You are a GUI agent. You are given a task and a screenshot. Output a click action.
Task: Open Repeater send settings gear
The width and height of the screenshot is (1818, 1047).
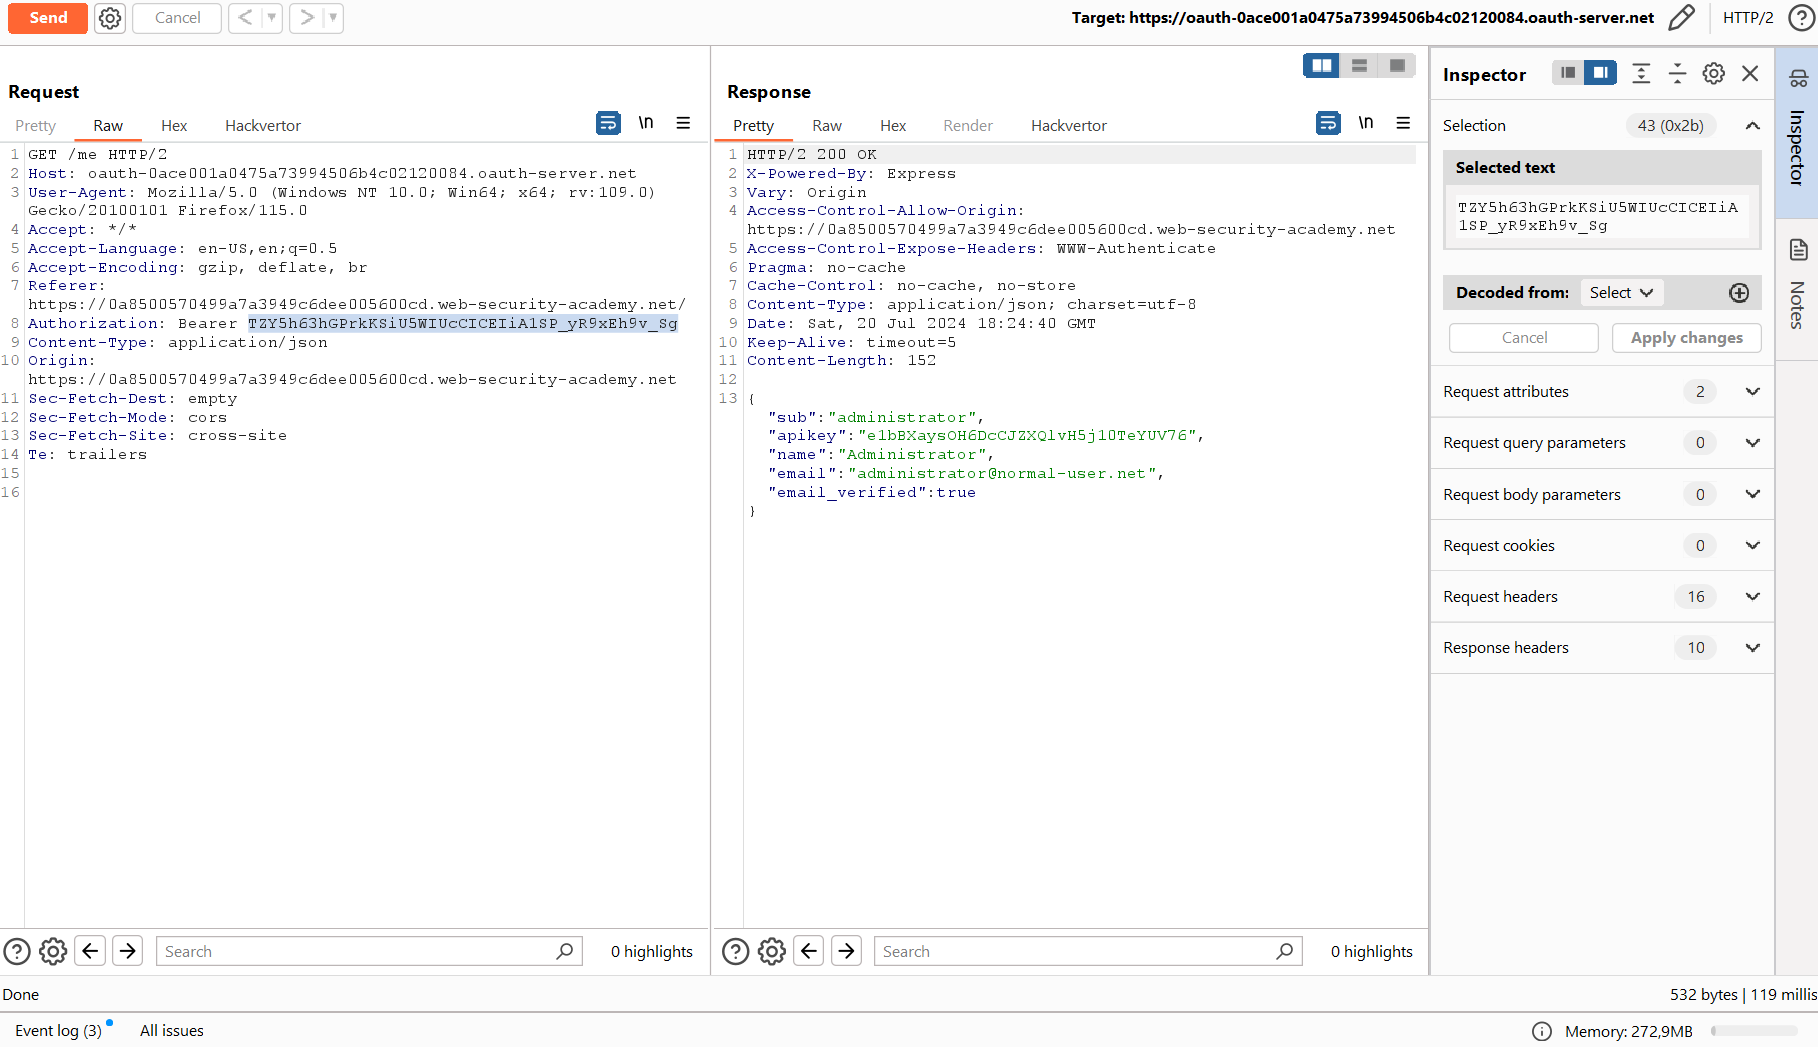110,18
